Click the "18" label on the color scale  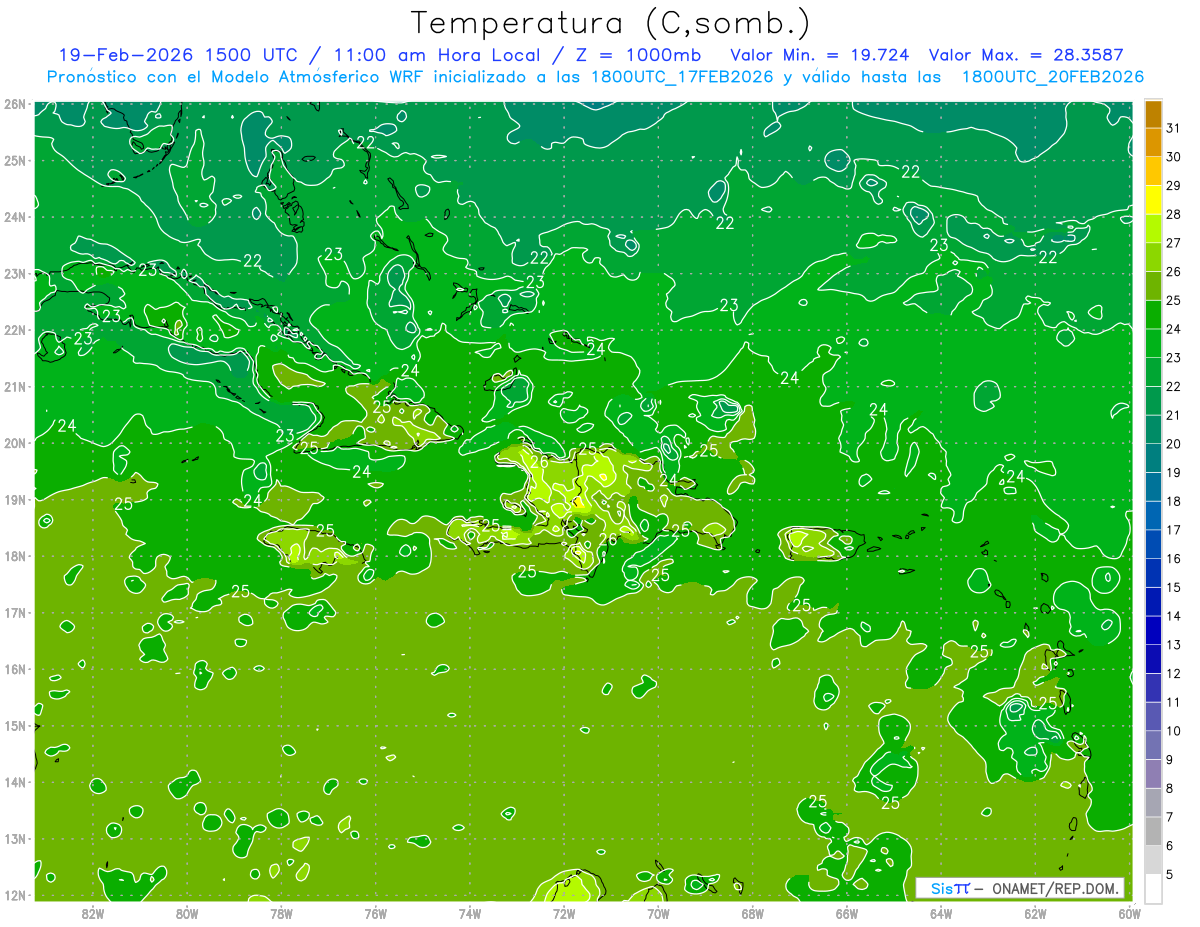1174,501
